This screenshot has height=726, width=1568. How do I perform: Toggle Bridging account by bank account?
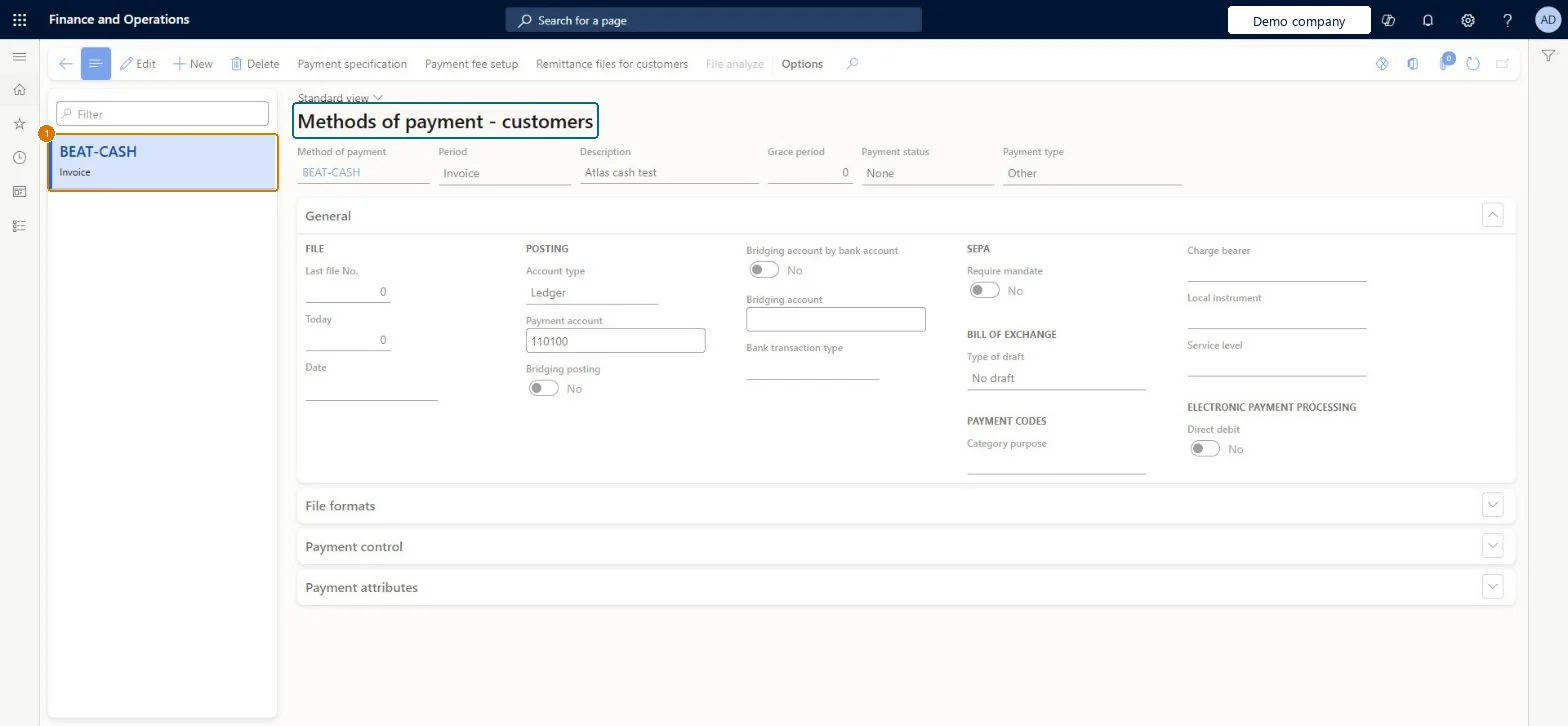click(x=764, y=270)
